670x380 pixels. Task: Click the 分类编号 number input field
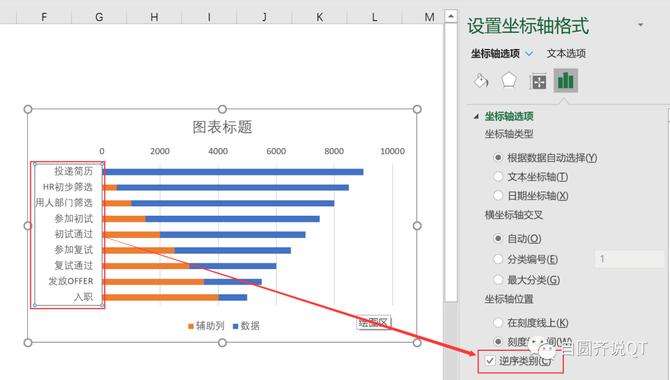[629, 259]
